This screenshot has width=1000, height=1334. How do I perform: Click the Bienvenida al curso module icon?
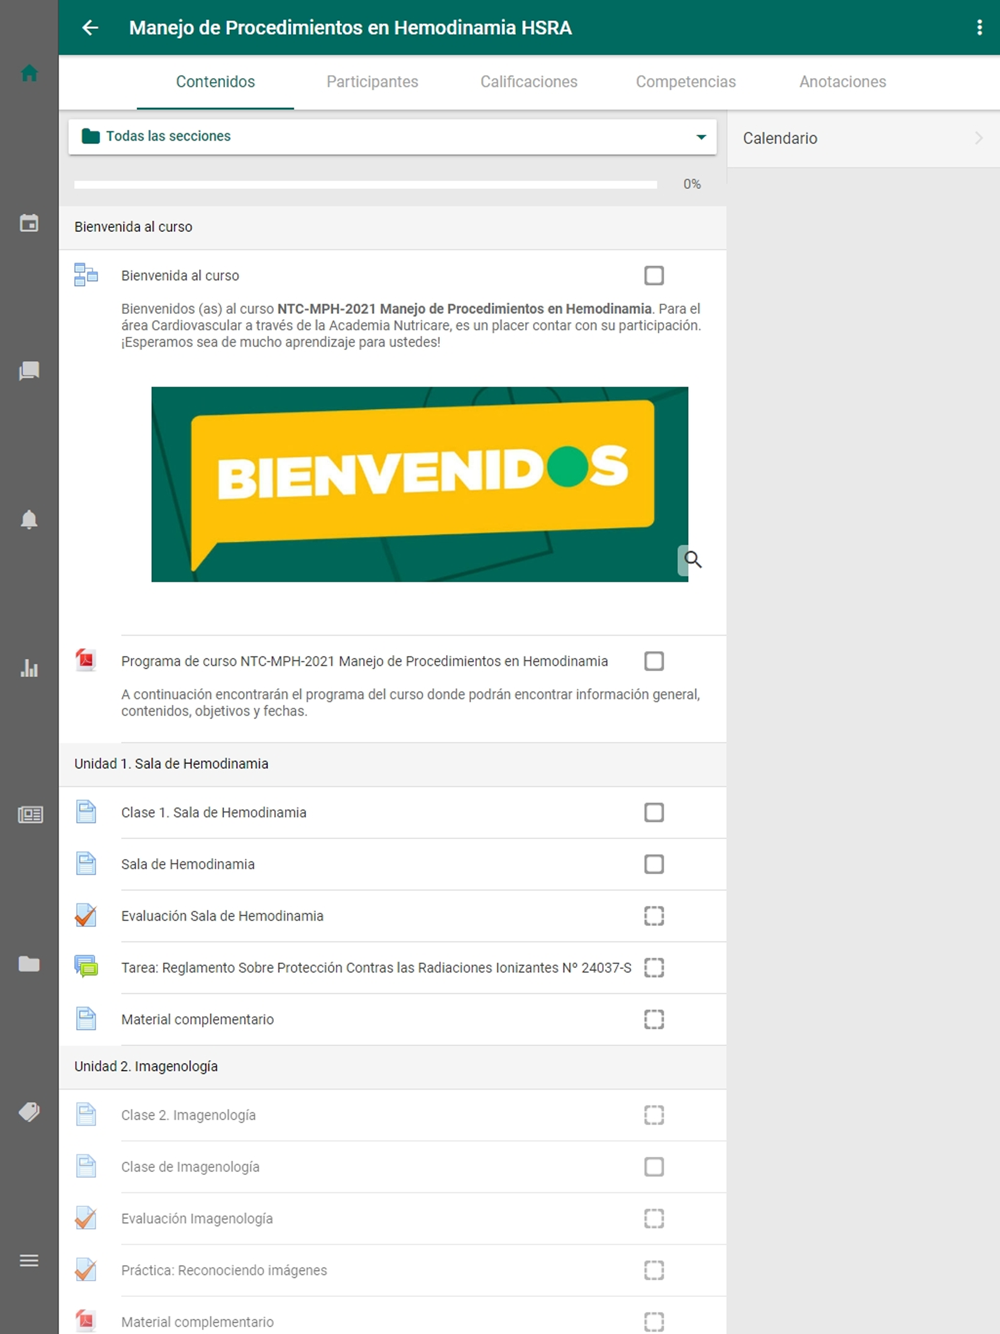(86, 274)
